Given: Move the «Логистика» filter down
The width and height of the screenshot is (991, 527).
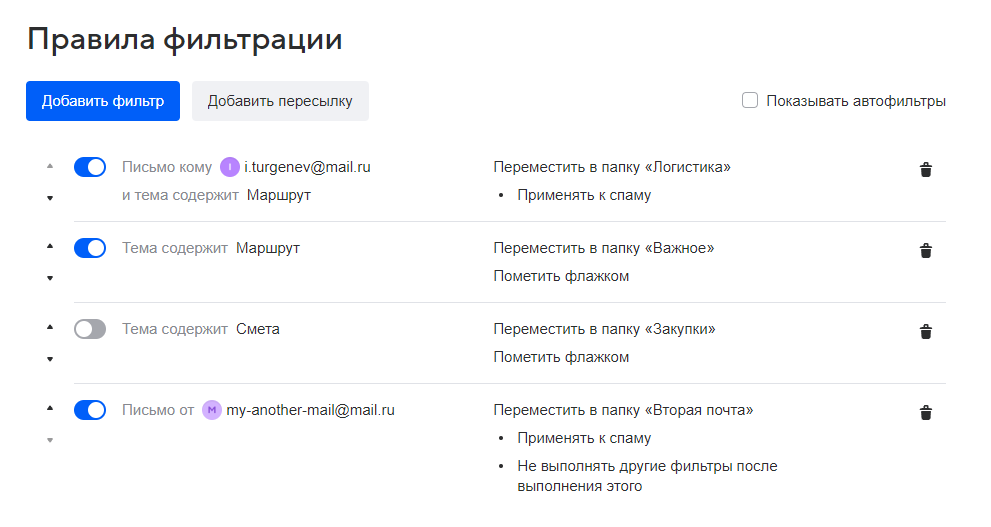Looking at the screenshot, I should pos(50,198).
